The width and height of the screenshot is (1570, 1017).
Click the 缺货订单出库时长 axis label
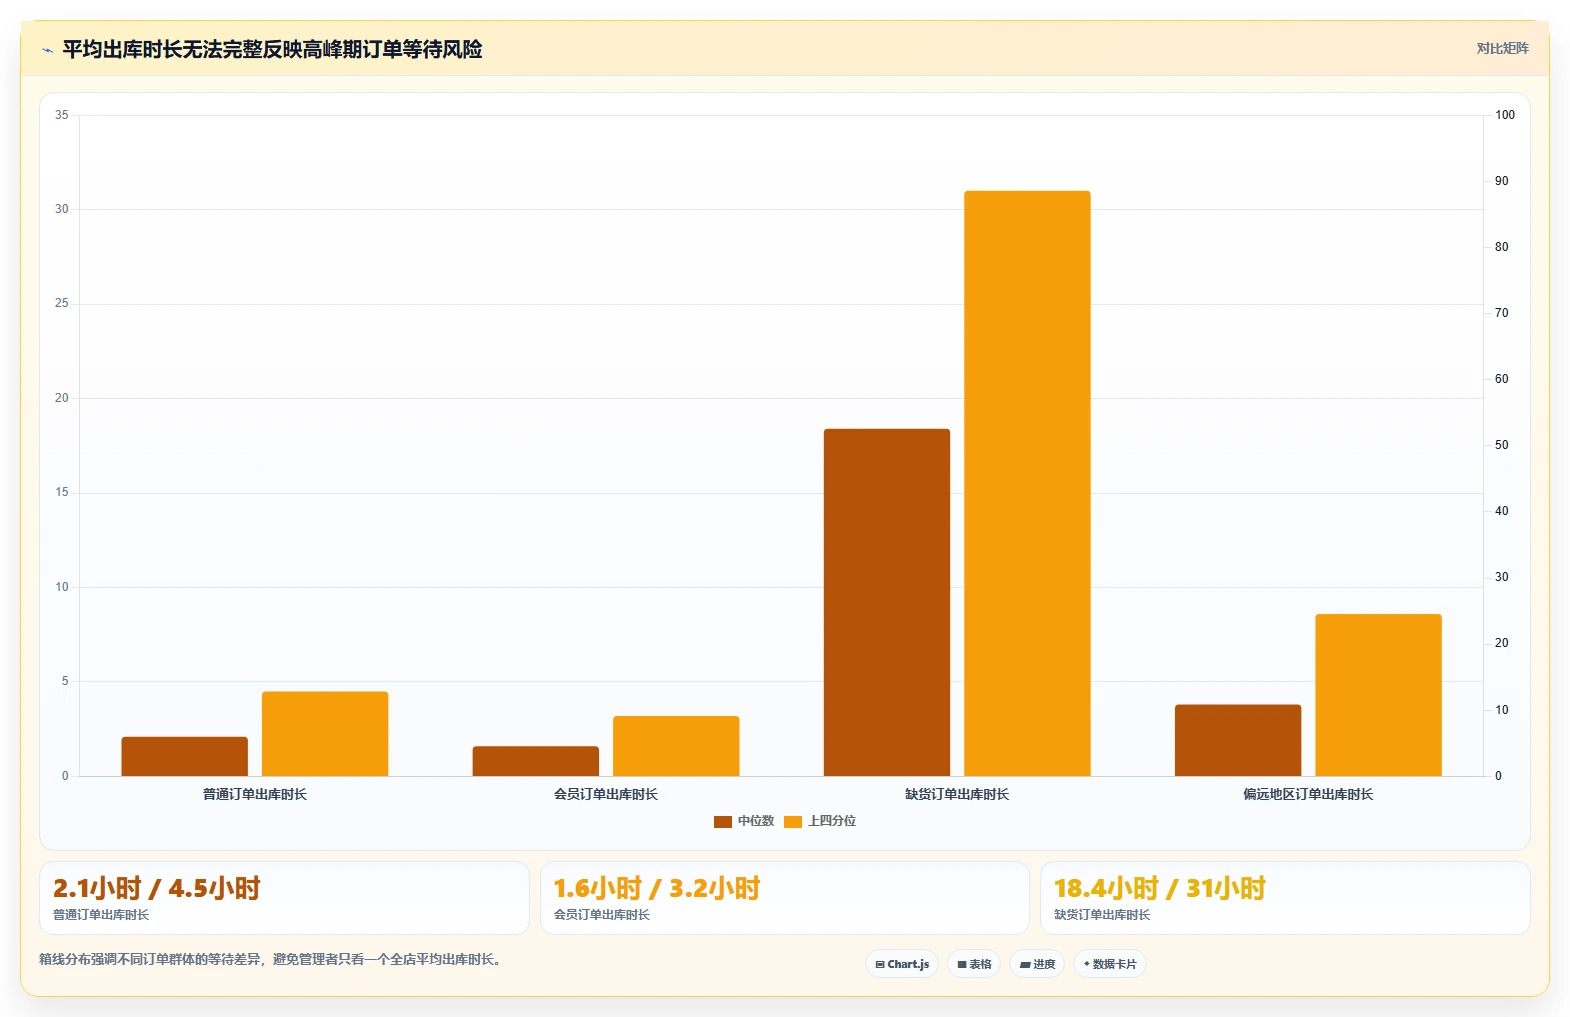coord(957,794)
